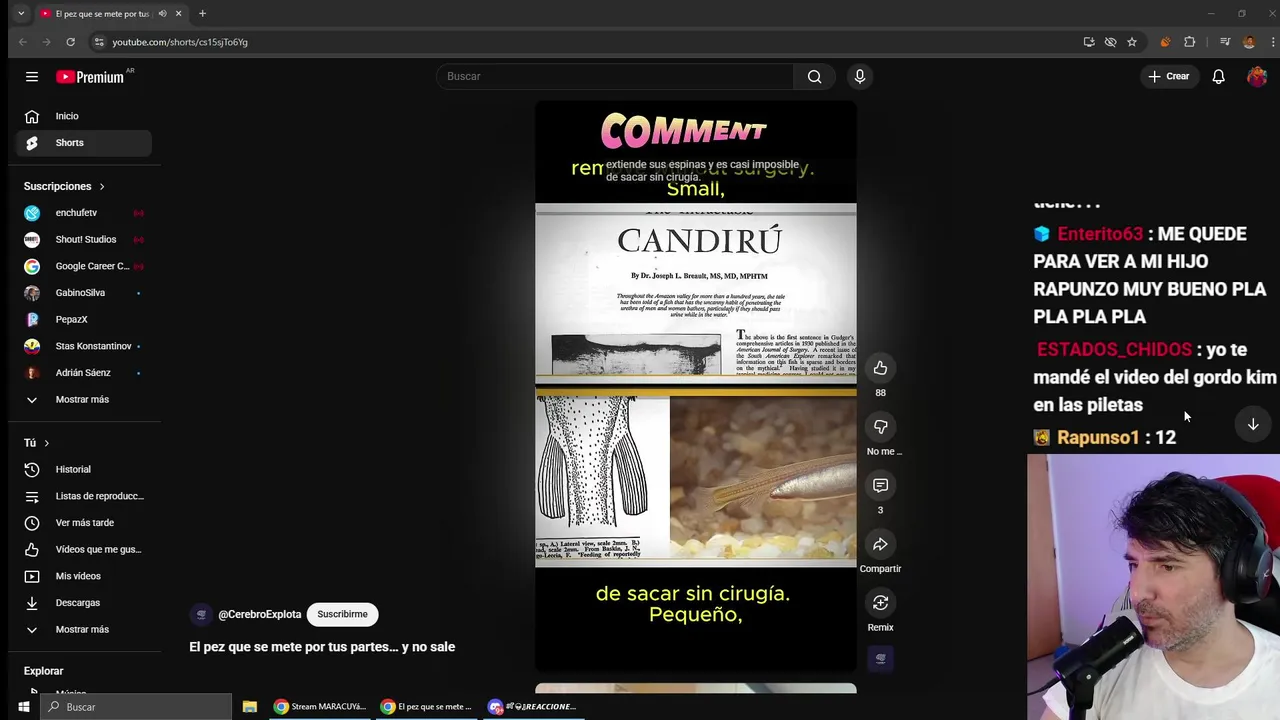Open Listas de reproducción
The width and height of the screenshot is (1280, 720).
[x=84, y=496]
